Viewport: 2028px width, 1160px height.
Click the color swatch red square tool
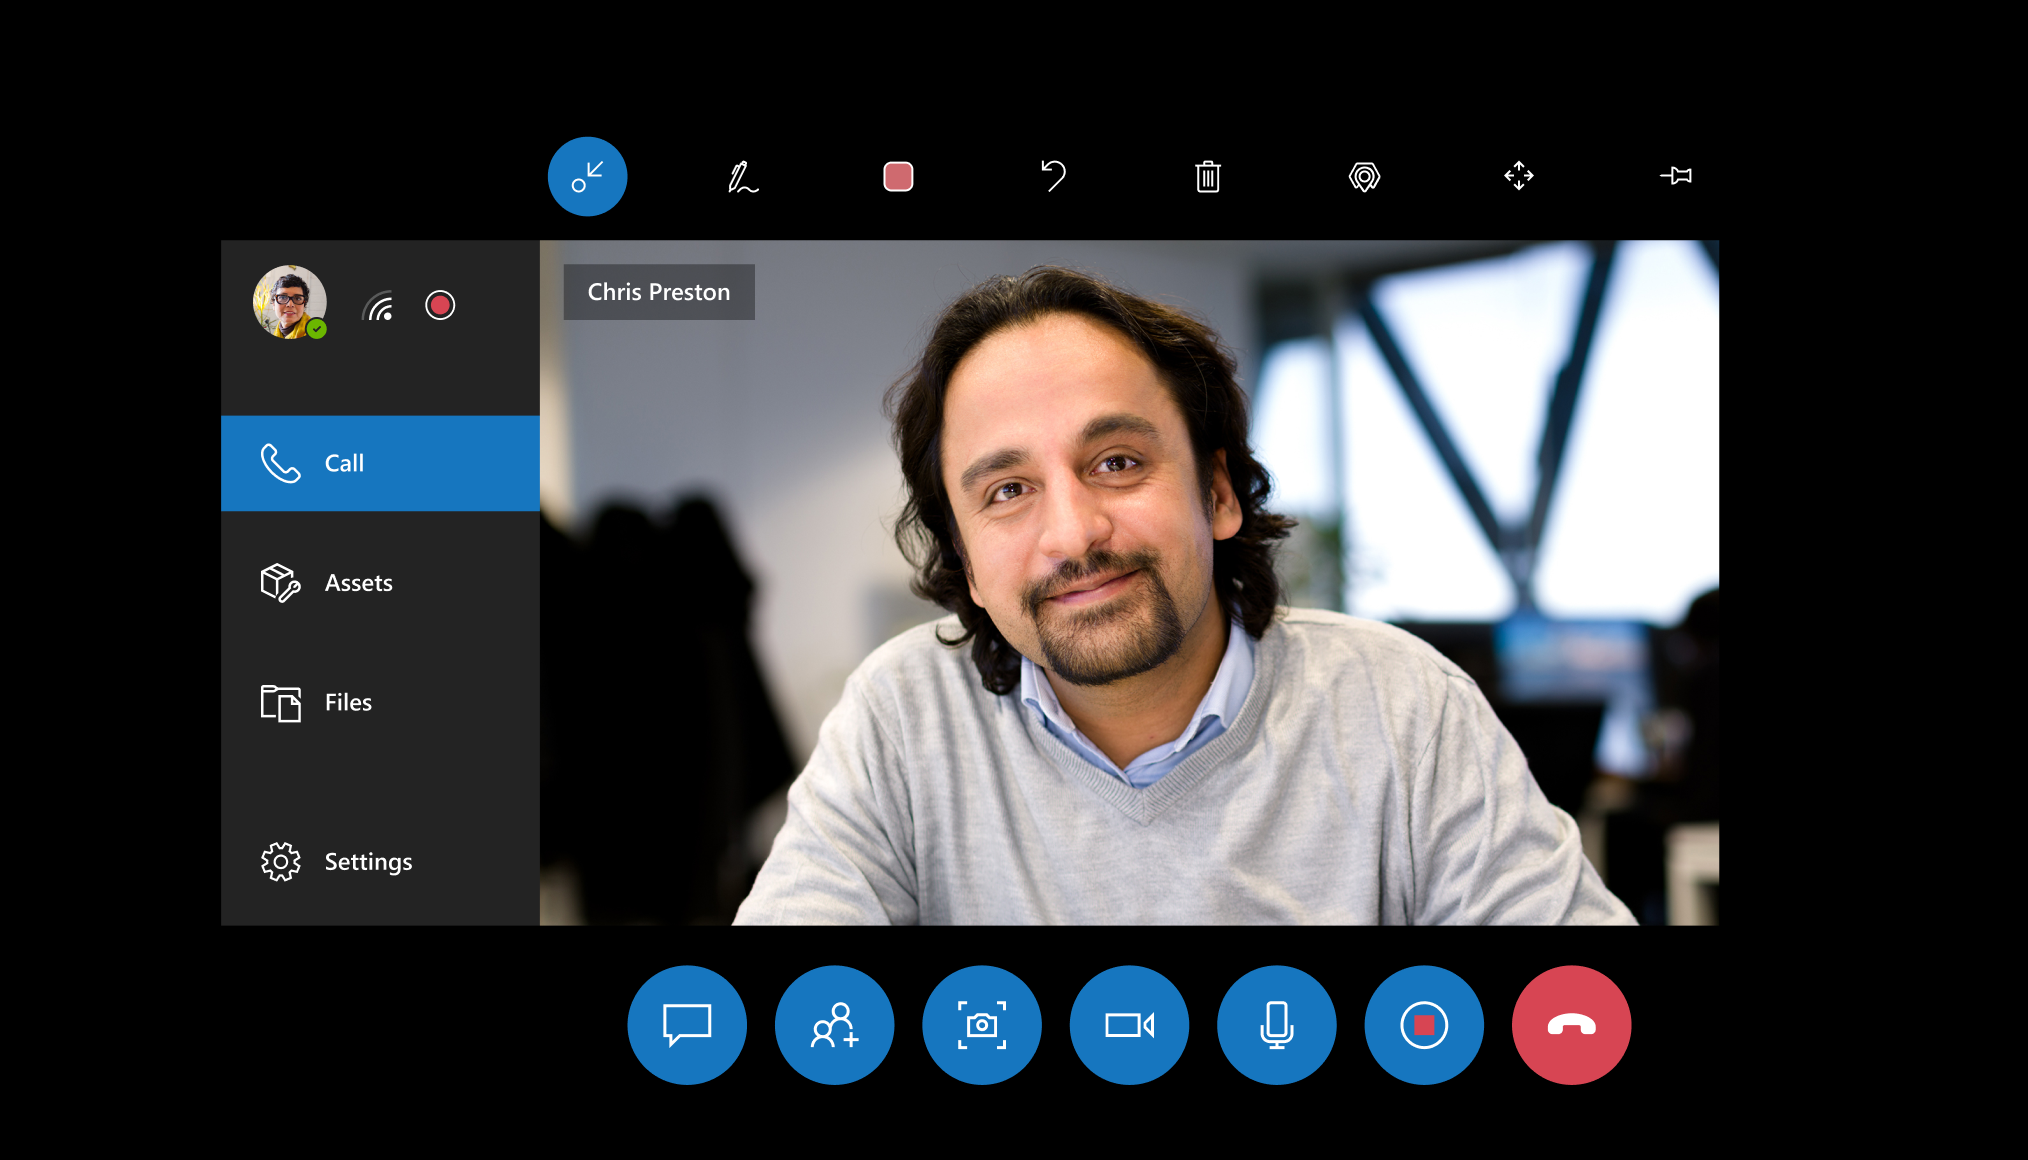[898, 175]
